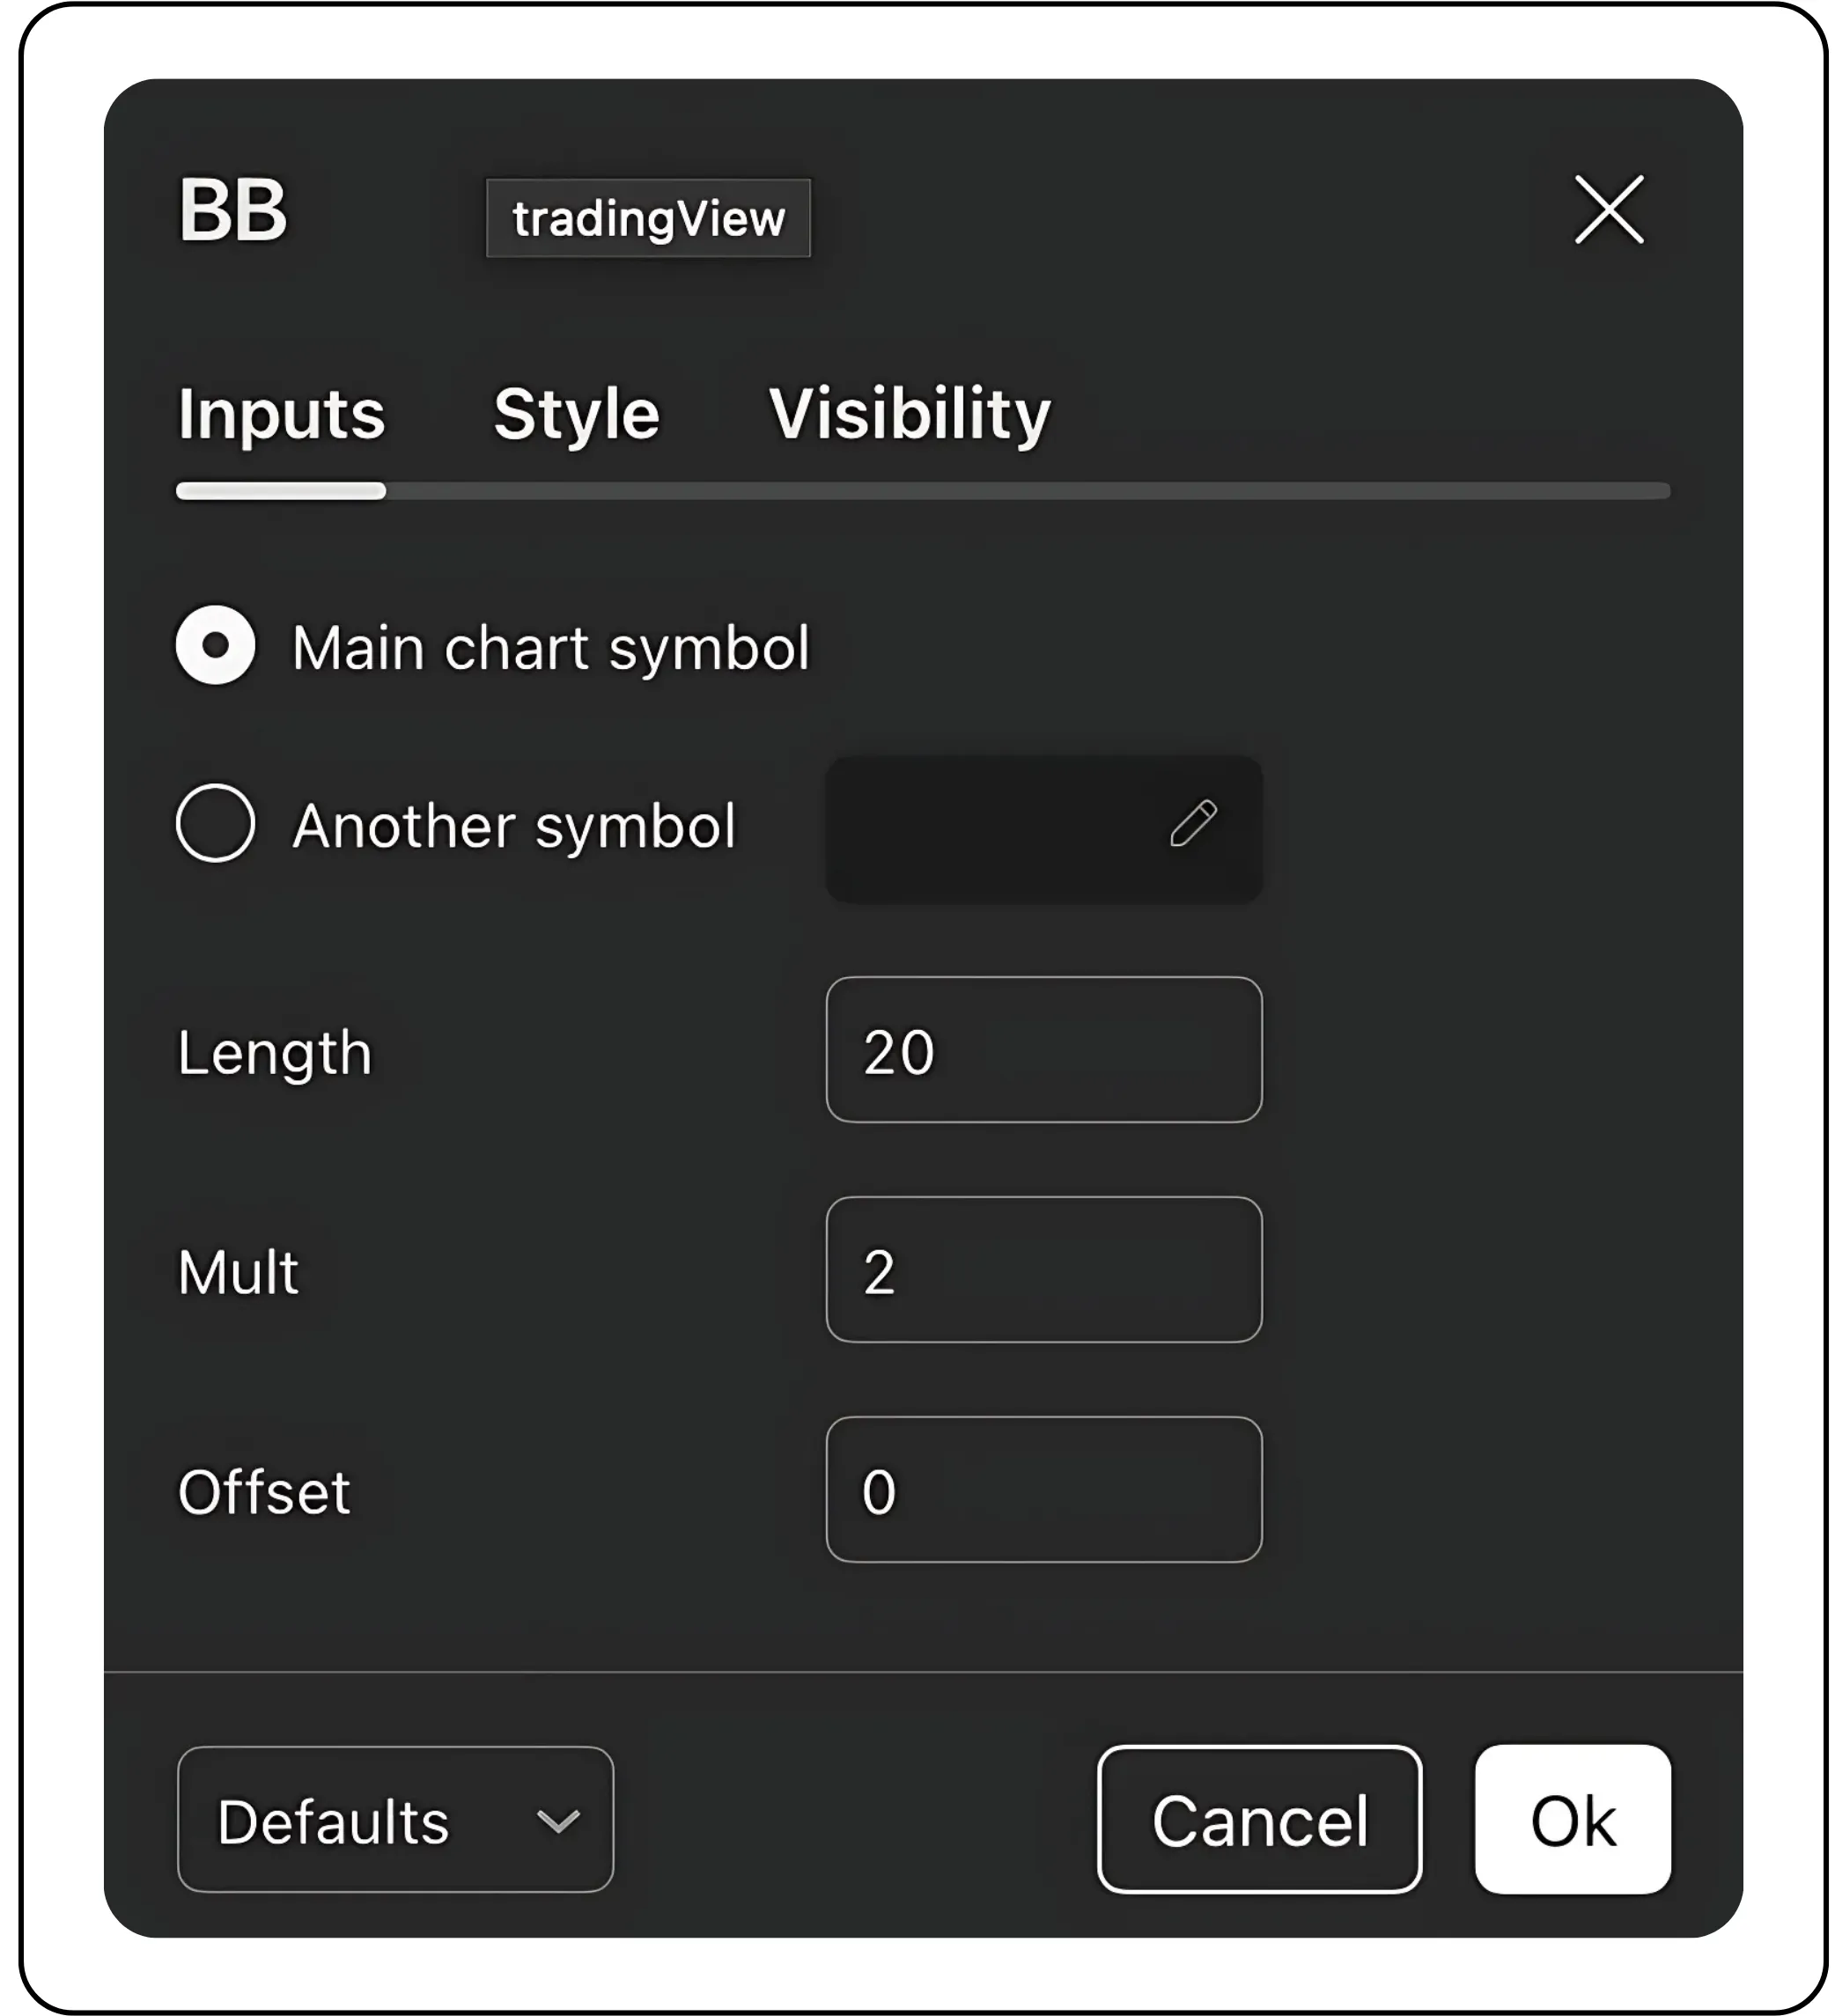Confirm settings with the Ok button
Viewport: 1835px width, 2016px height.
pyautogui.click(x=1572, y=1819)
